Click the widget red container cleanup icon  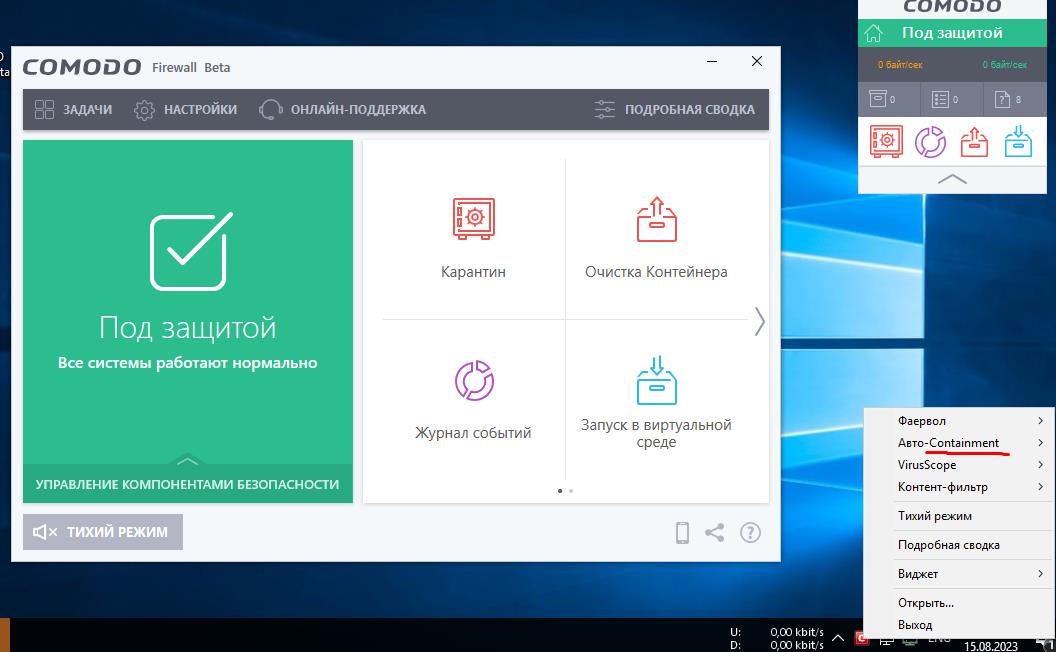974,141
